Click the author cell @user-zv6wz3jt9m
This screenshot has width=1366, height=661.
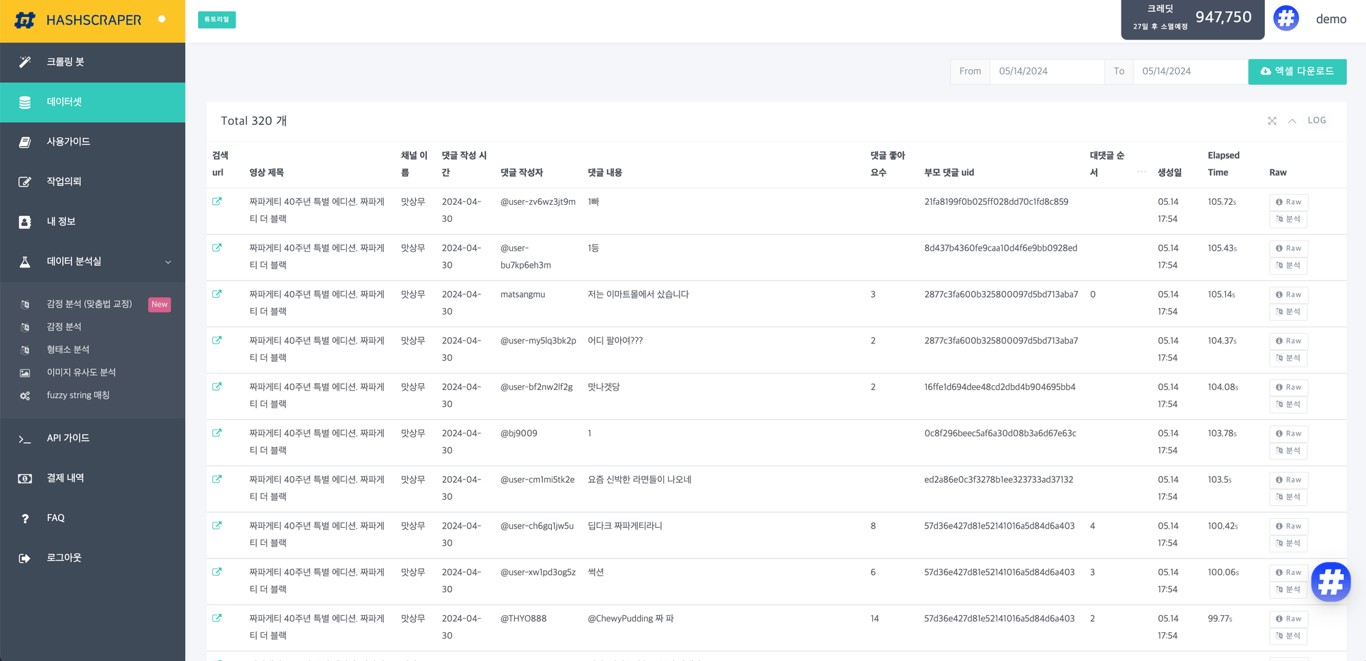click(538, 202)
